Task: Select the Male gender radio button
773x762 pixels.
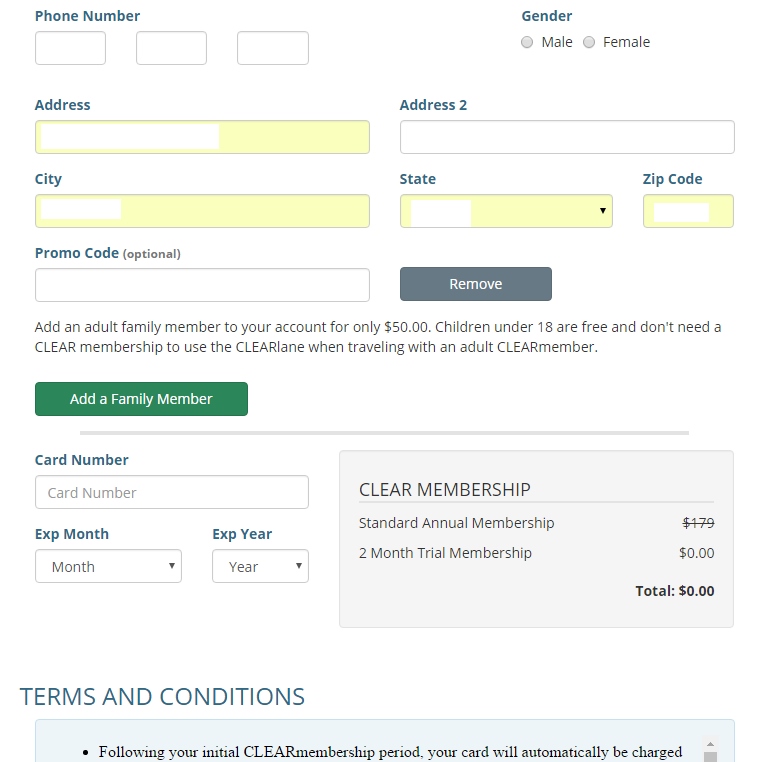Action: pos(527,43)
